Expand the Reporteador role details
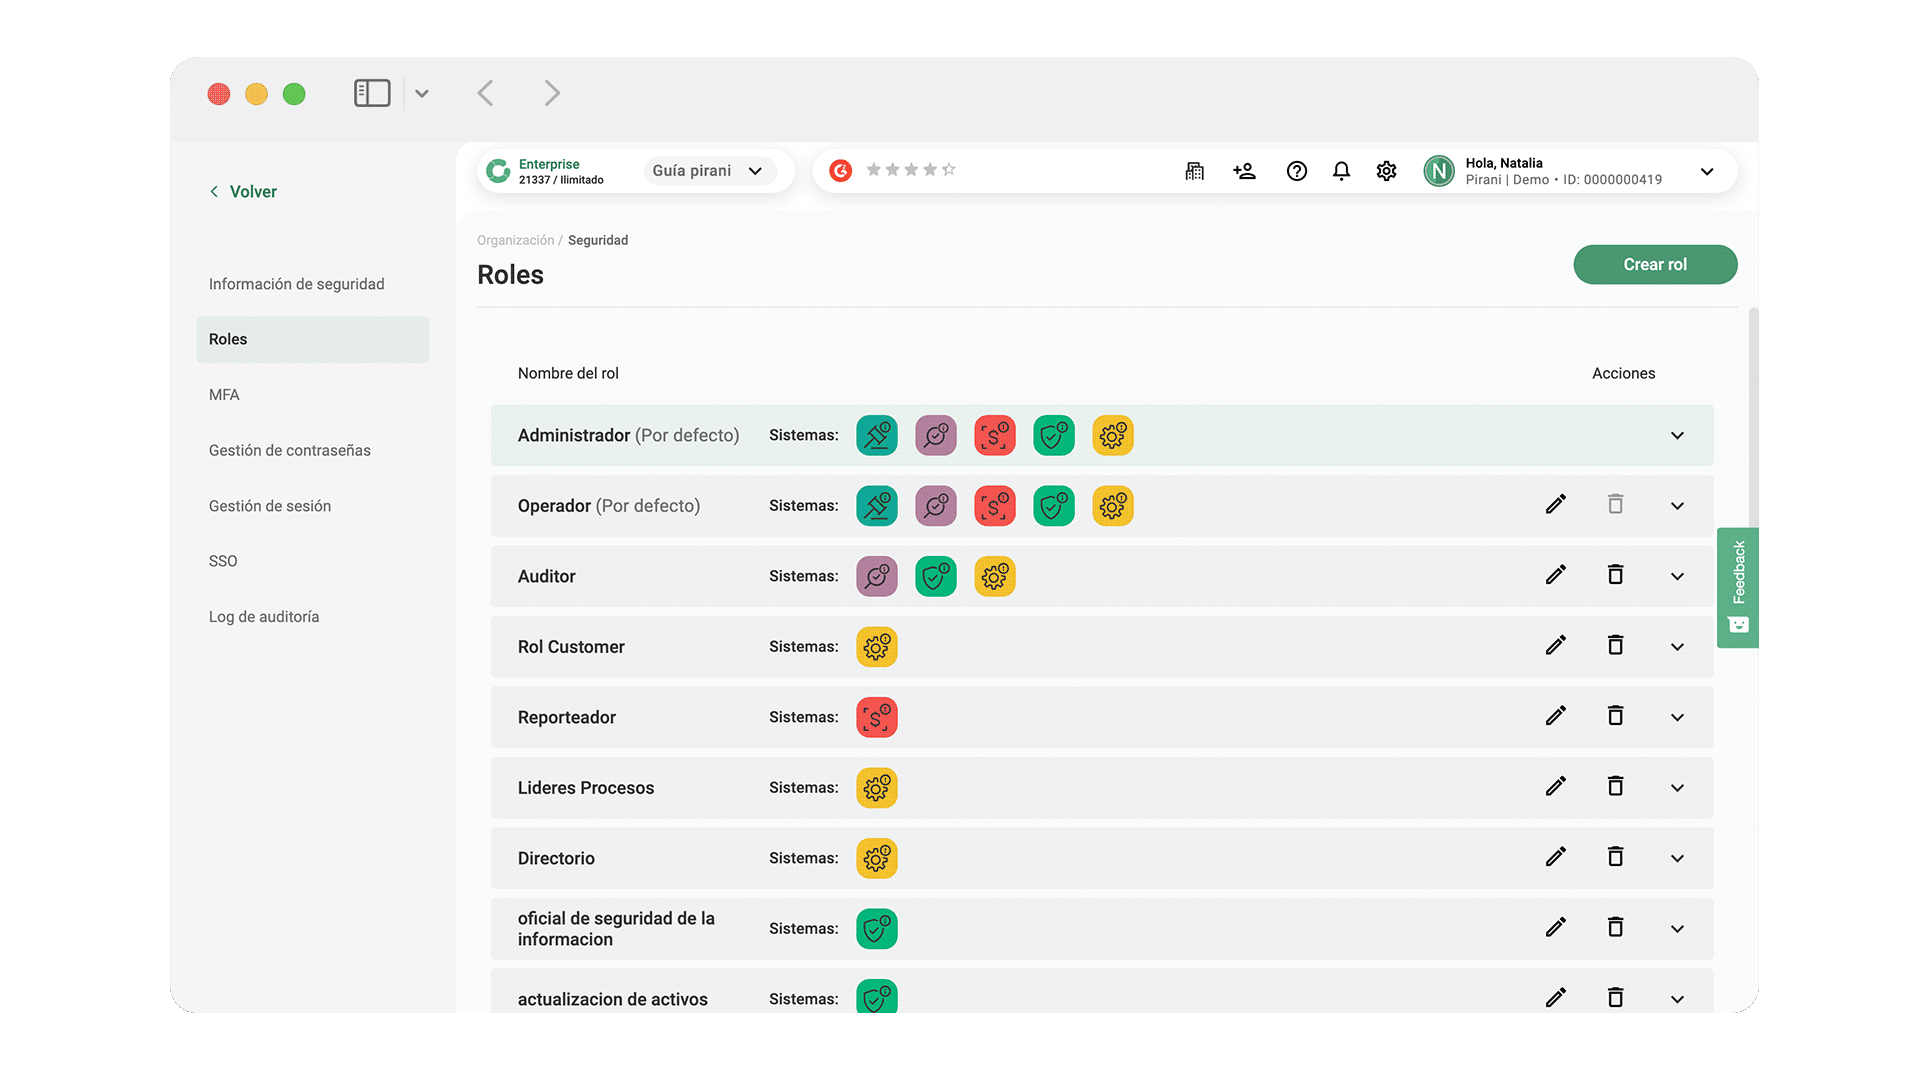Screen dimensions: 1920x1080 click(1677, 717)
